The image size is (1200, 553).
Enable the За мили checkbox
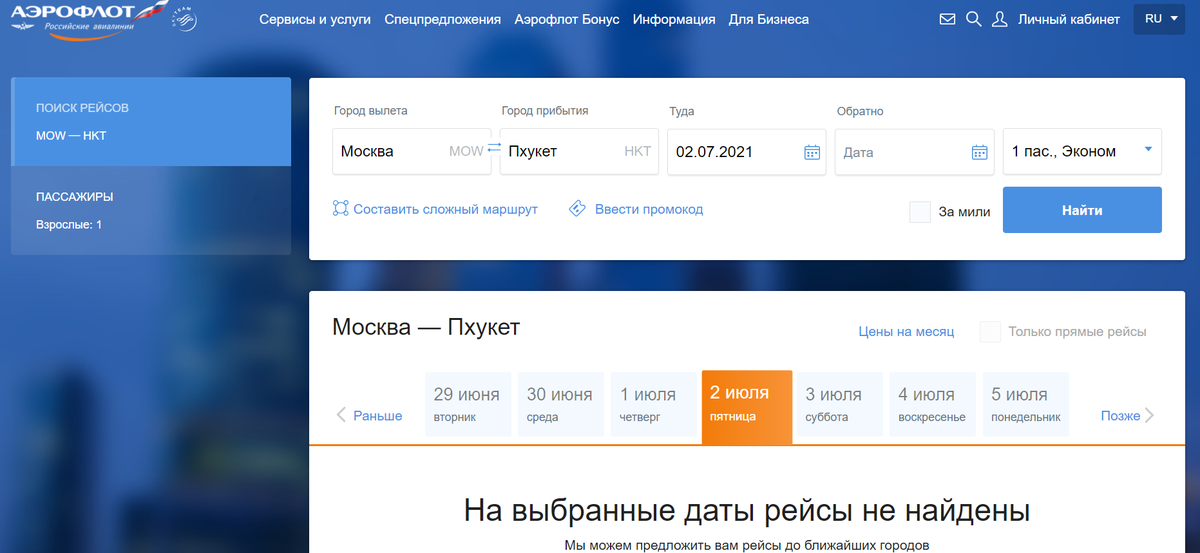[920, 212]
